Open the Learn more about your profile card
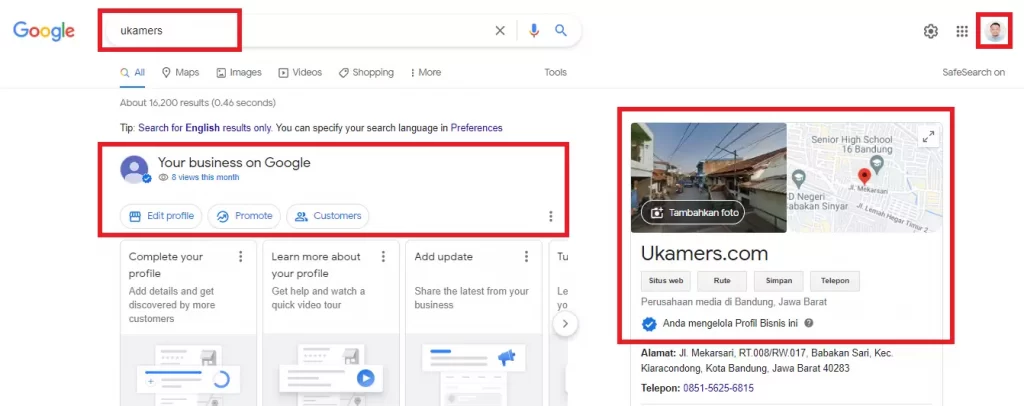Screen dimensions: 1024x406 [x=331, y=323]
